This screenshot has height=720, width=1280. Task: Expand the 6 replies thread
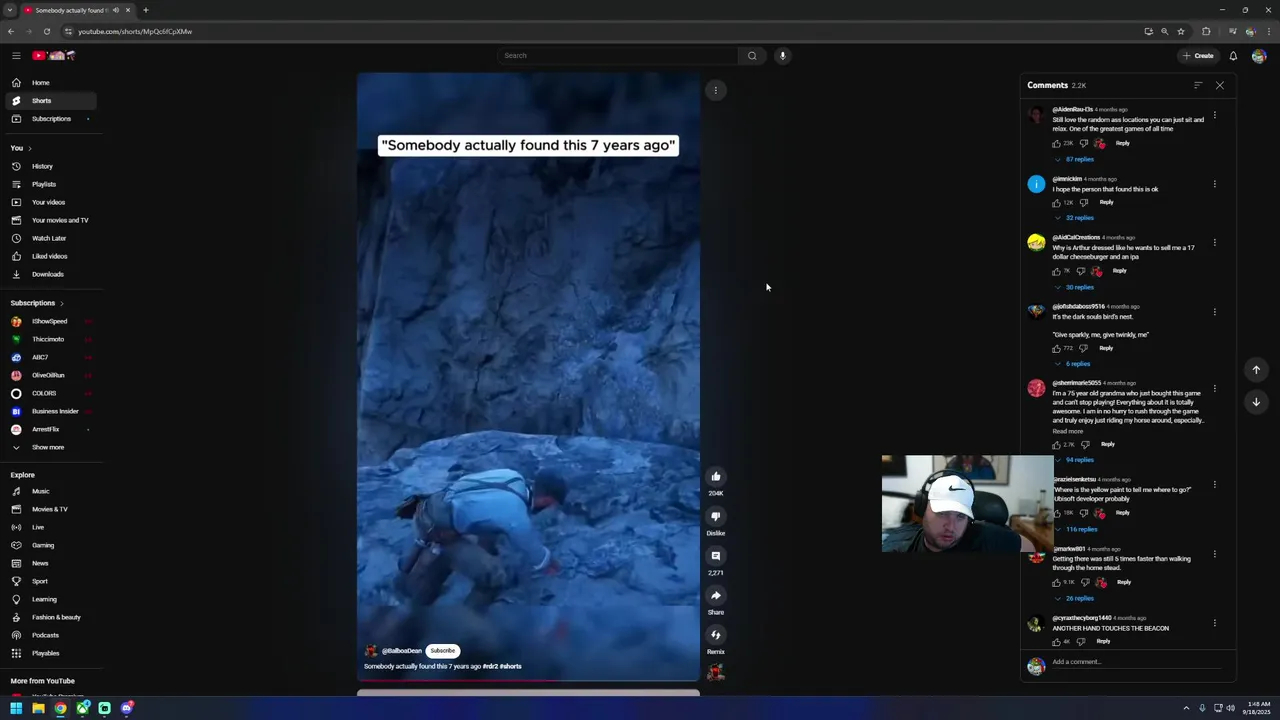[x=1073, y=364]
